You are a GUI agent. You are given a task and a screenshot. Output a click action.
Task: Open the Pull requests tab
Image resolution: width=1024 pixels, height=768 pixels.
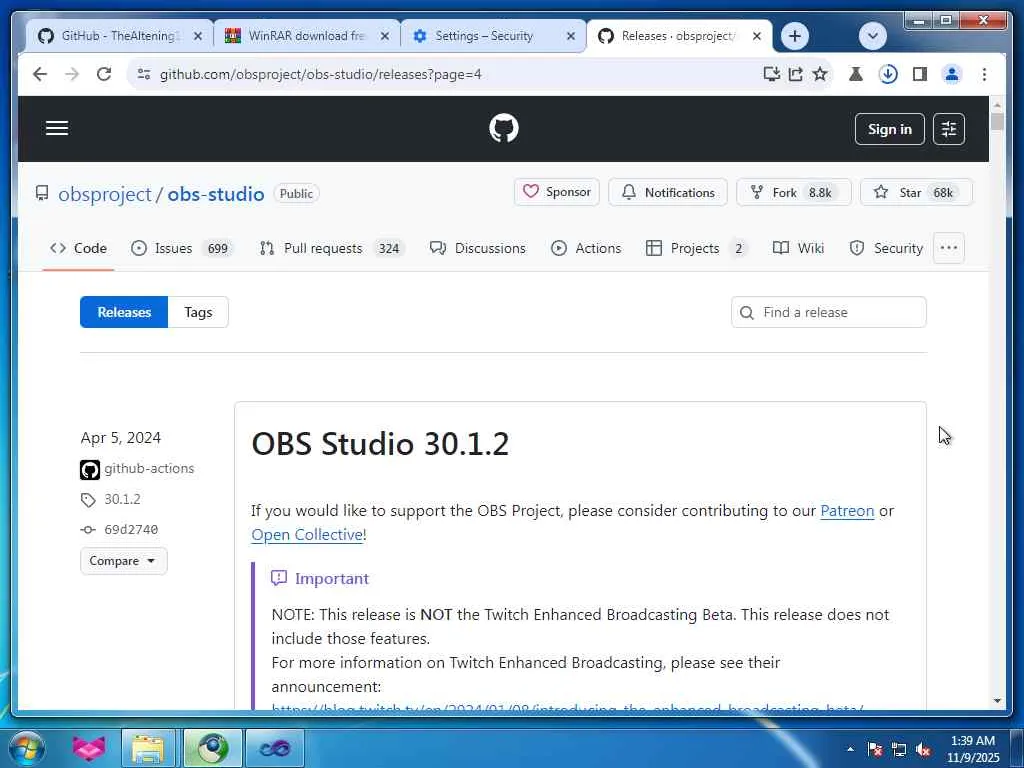click(332, 248)
